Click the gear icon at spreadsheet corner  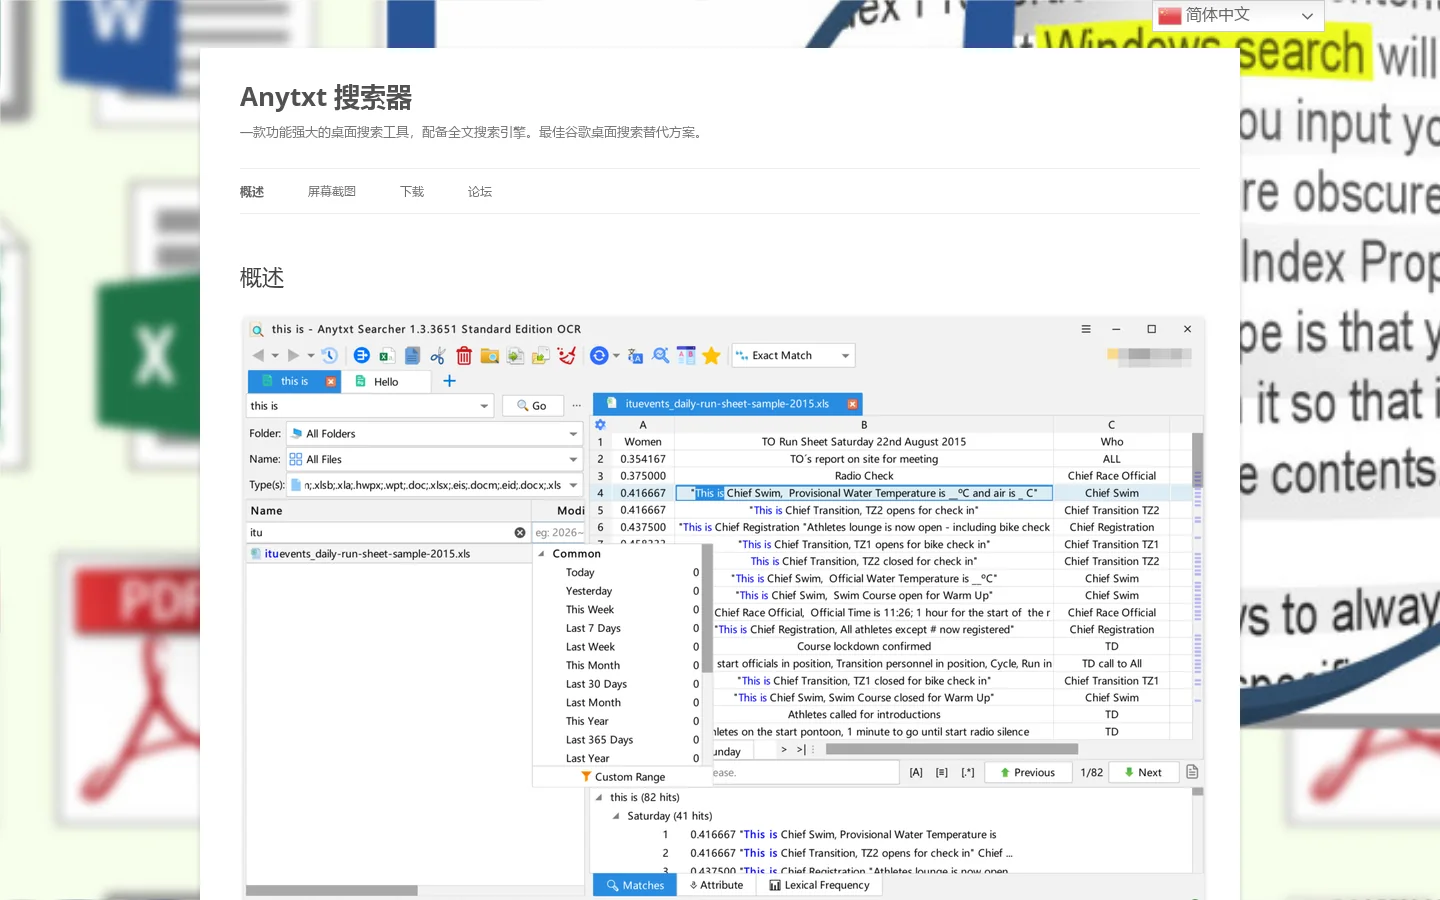click(x=600, y=425)
